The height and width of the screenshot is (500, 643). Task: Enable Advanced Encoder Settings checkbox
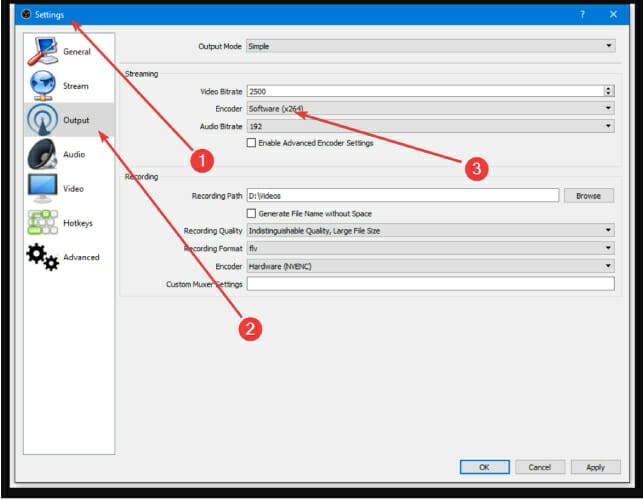pyautogui.click(x=251, y=143)
